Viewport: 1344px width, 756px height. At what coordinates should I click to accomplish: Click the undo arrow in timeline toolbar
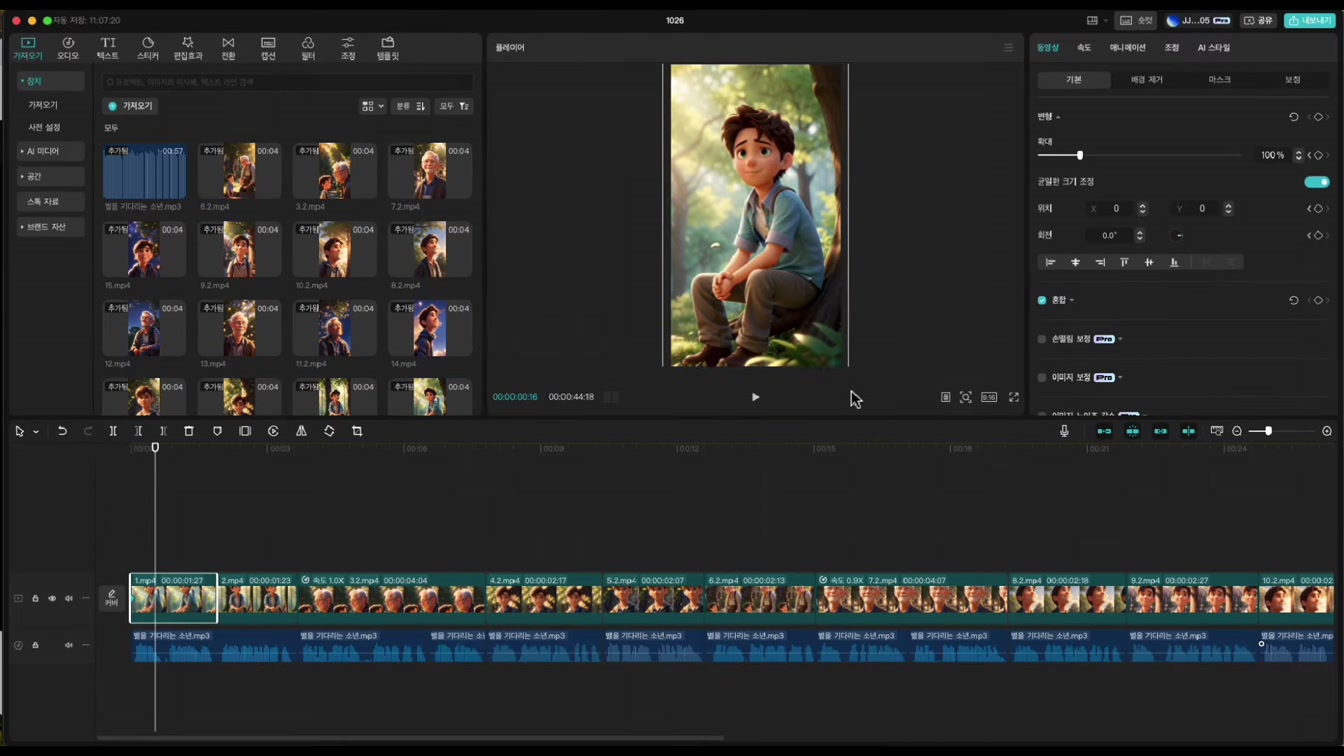click(x=62, y=431)
